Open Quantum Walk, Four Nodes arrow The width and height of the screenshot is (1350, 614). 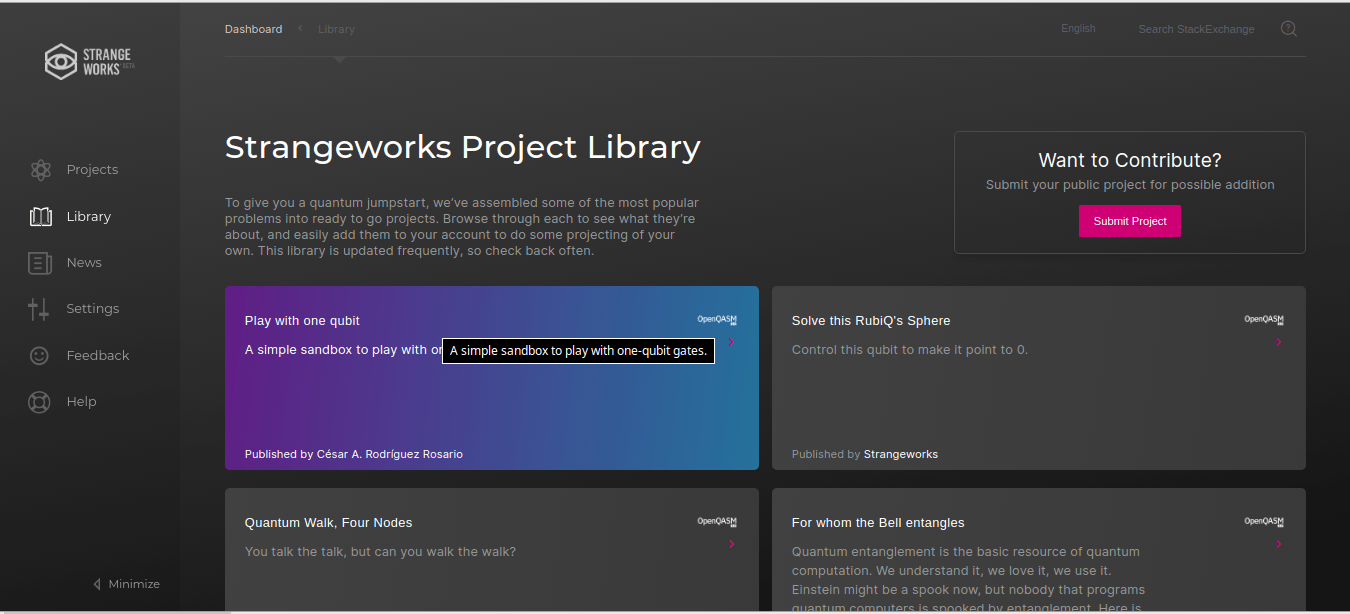click(x=732, y=544)
